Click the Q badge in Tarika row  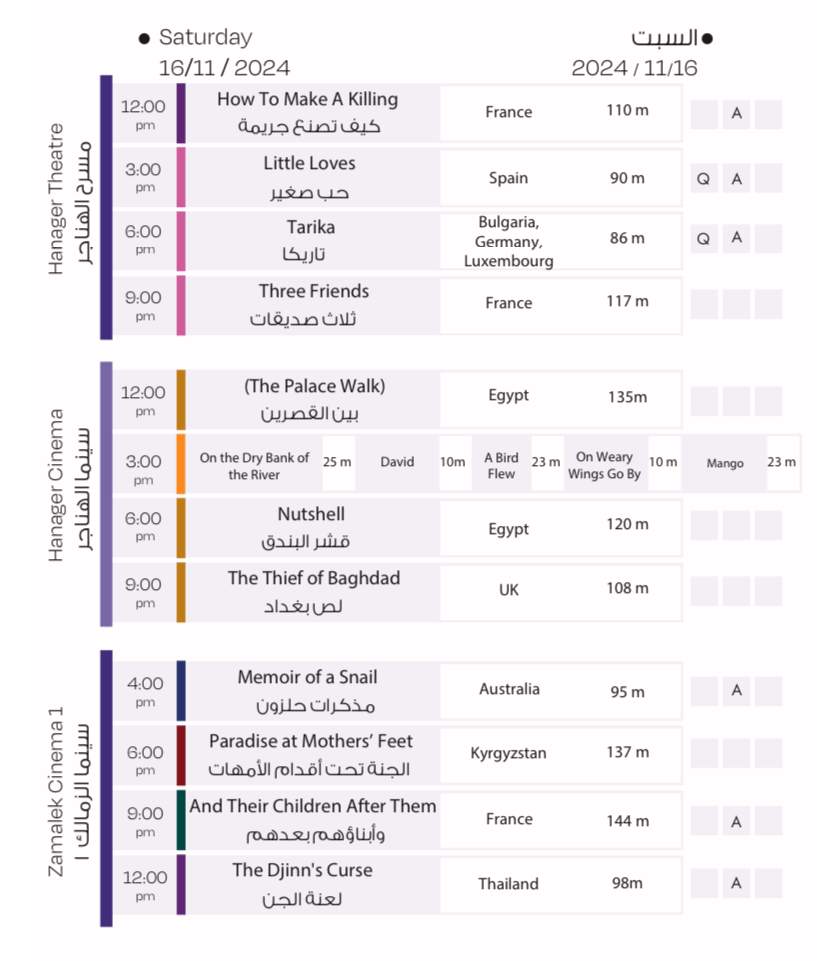click(x=704, y=239)
